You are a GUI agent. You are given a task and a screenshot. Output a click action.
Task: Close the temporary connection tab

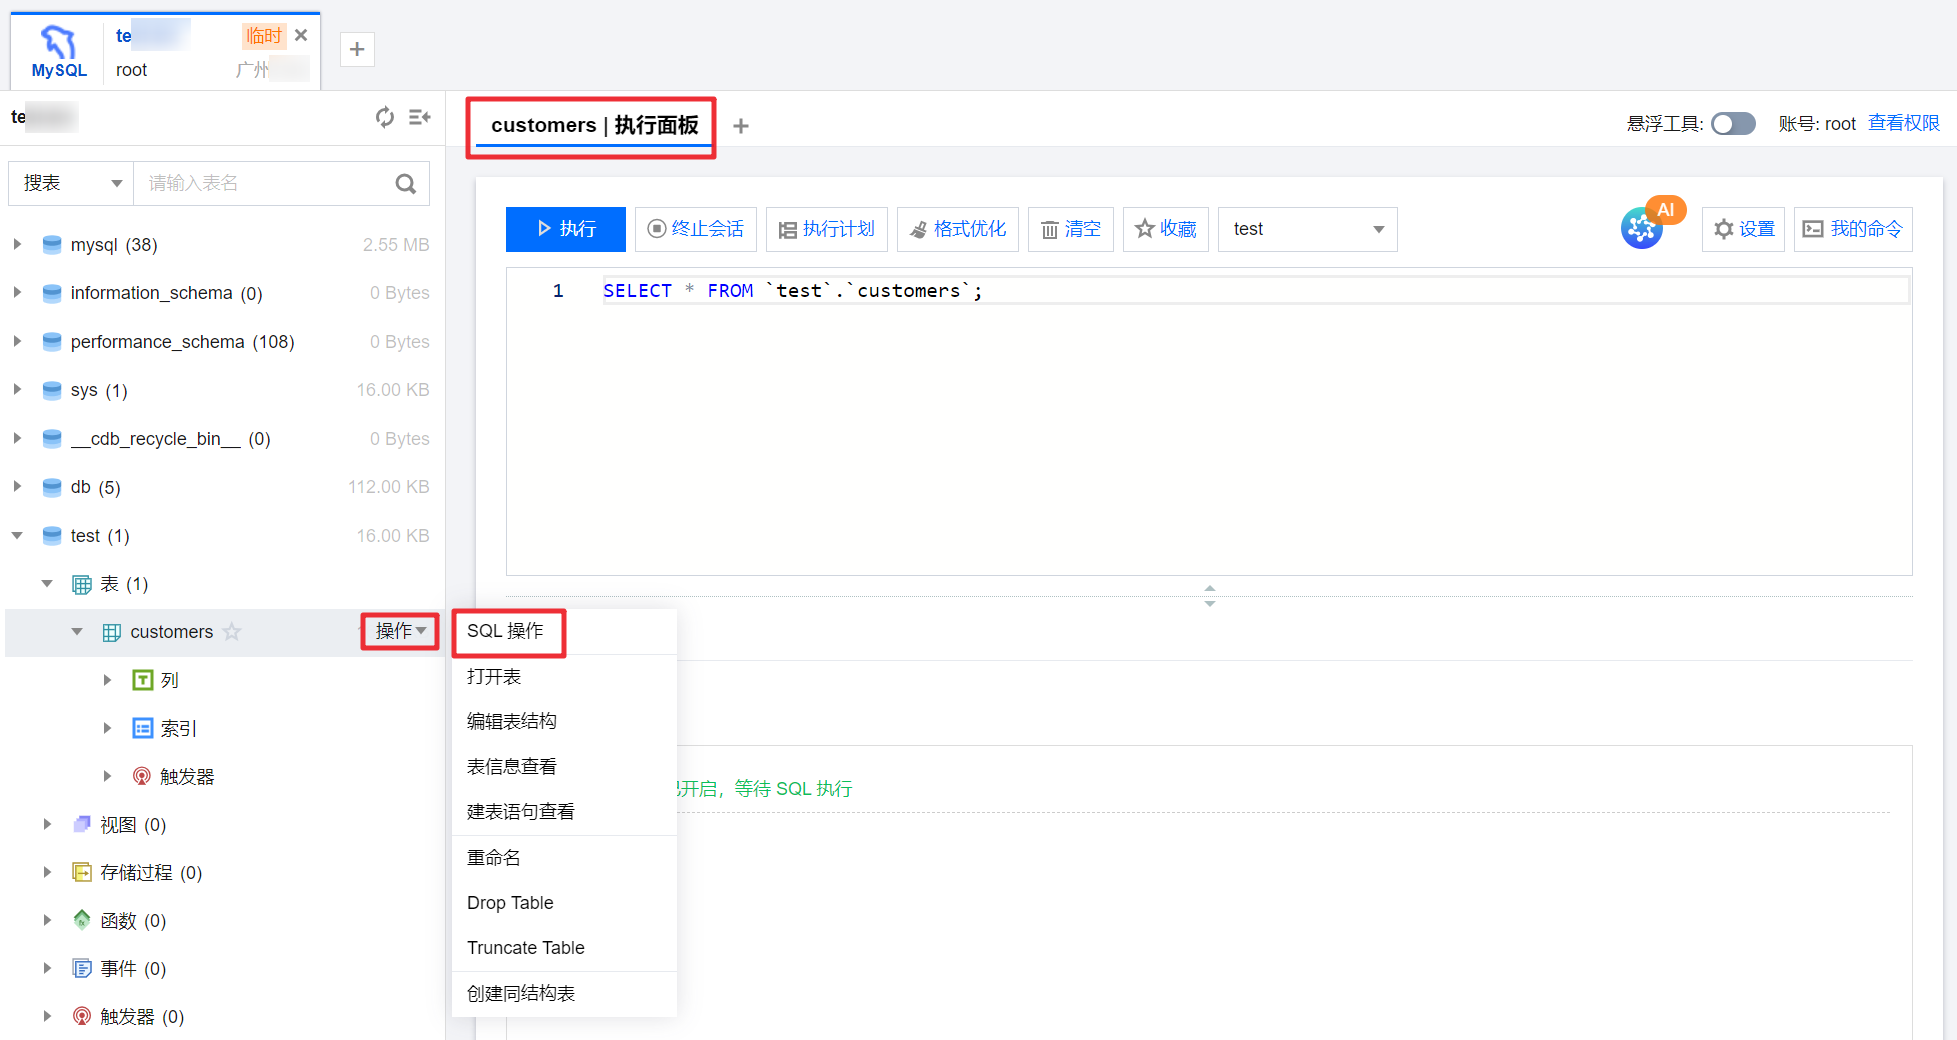301,35
